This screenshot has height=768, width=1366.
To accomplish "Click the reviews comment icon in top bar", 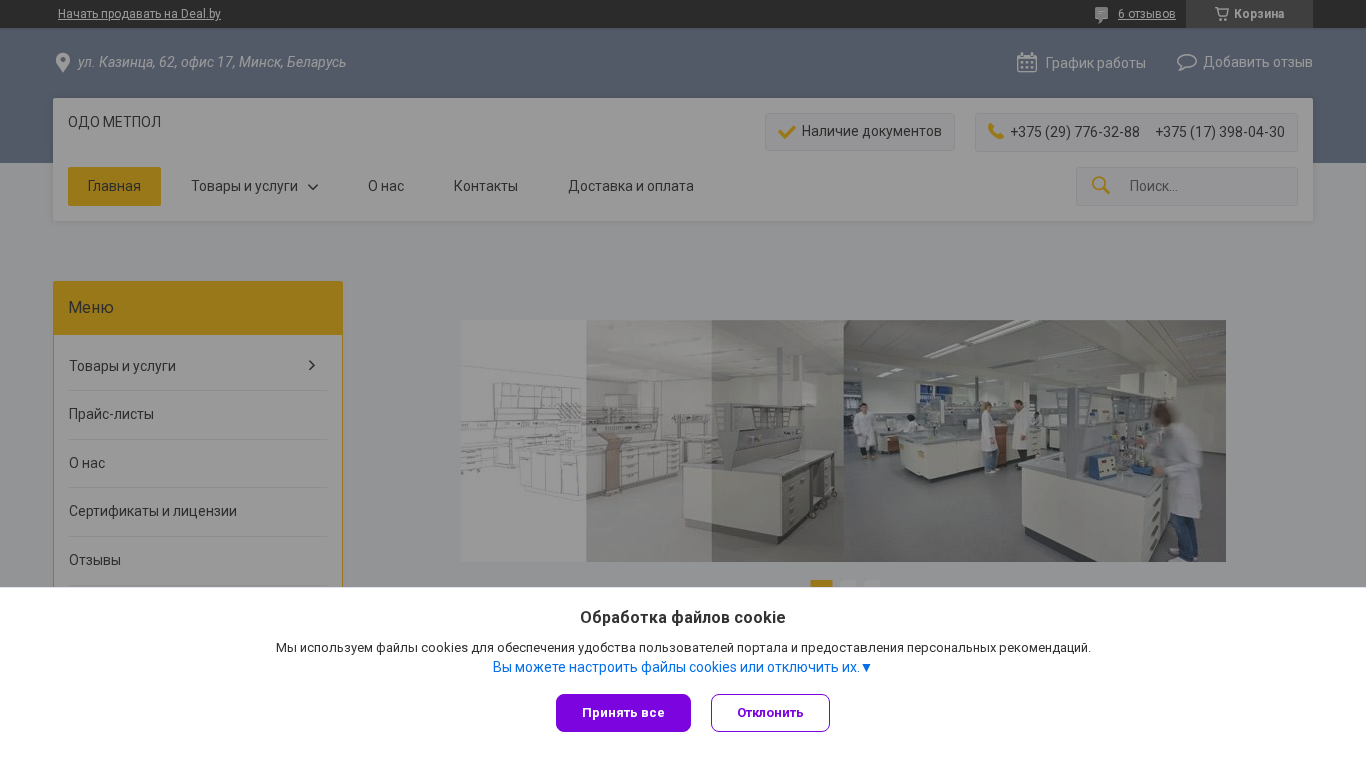I will [x=1101, y=15].
